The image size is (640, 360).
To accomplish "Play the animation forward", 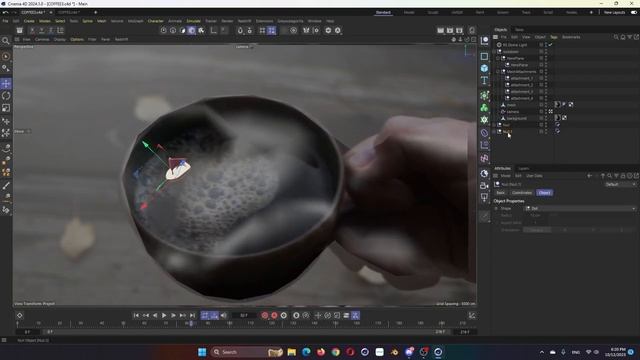I will coord(164,316).
